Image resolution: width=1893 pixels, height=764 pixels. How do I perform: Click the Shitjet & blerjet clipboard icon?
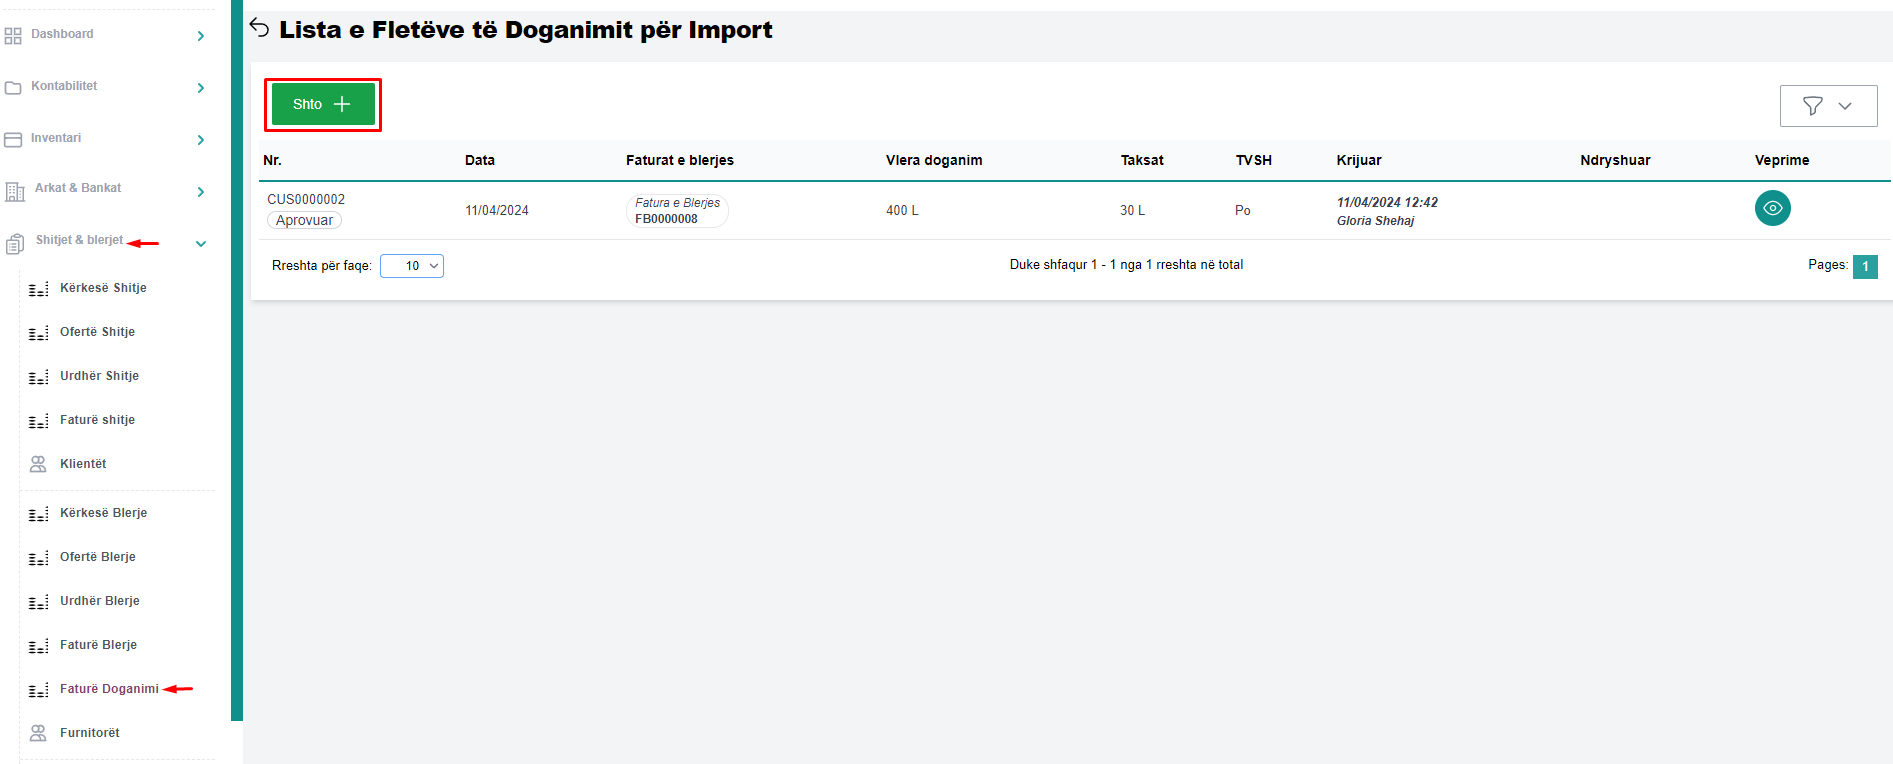pos(15,243)
